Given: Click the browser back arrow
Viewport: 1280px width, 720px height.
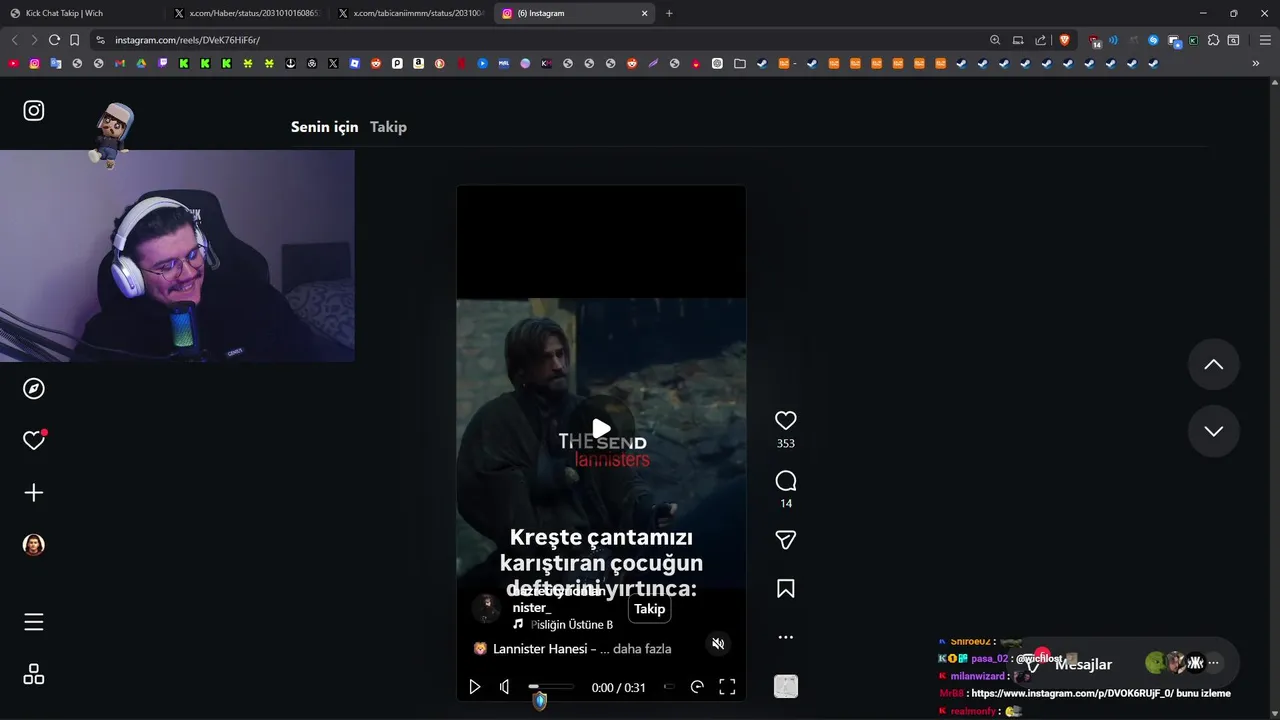Looking at the screenshot, I should tap(14, 40).
